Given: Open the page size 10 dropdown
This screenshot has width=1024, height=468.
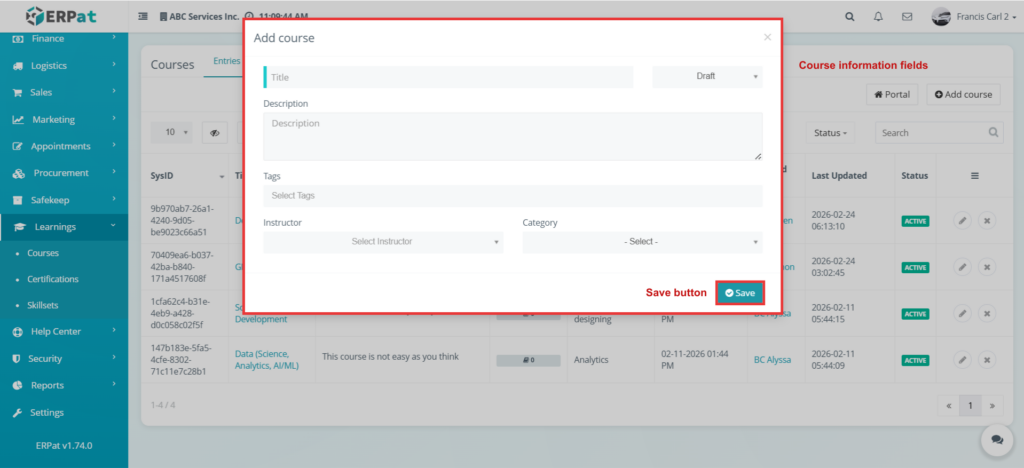Looking at the screenshot, I should click(172, 133).
